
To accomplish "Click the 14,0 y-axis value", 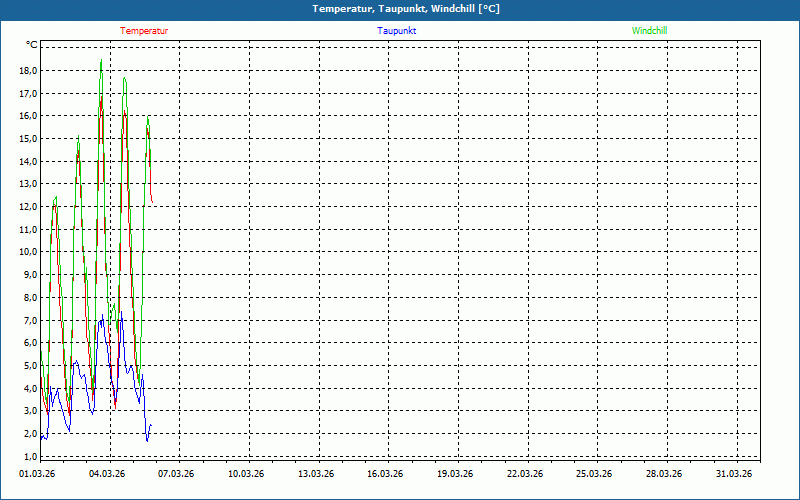I will pos(29,161).
